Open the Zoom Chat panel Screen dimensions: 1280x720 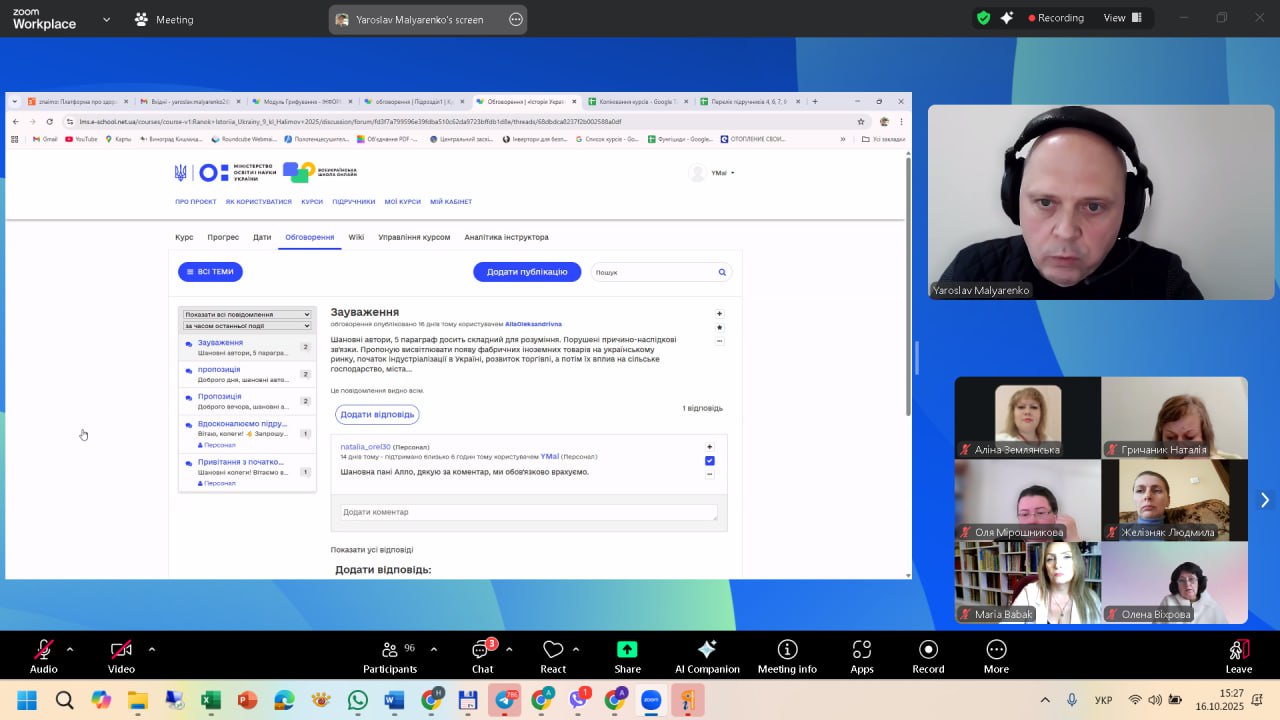(482, 655)
